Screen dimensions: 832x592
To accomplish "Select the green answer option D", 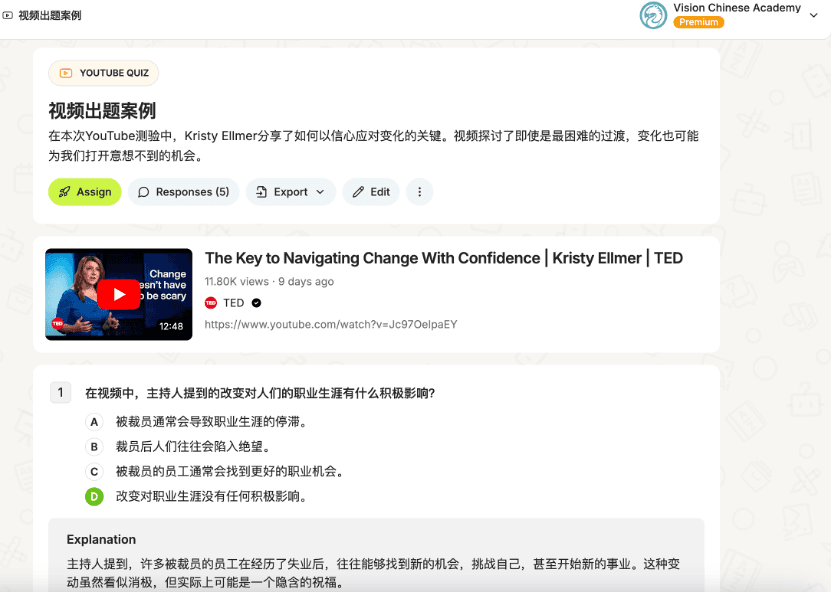I will [x=94, y=497].
